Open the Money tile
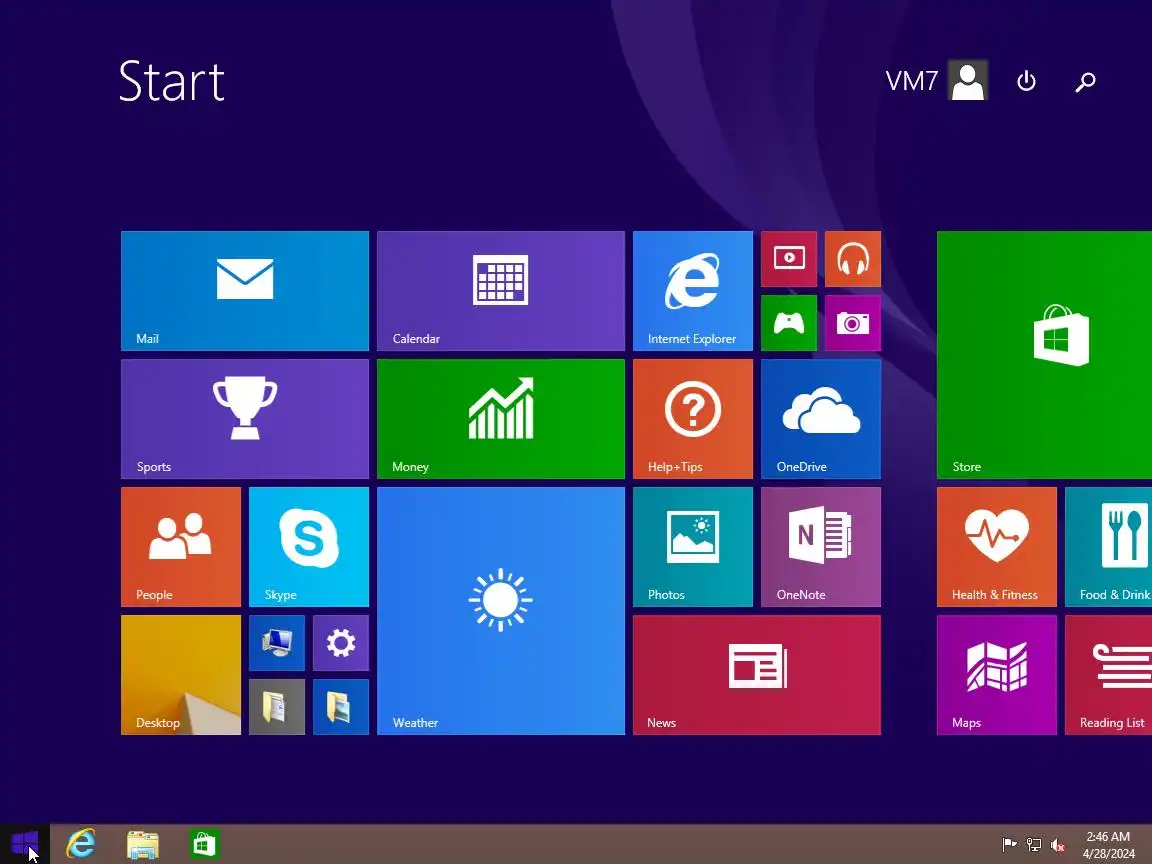The width and height of the screenshot is (1152, 864). 500,419
